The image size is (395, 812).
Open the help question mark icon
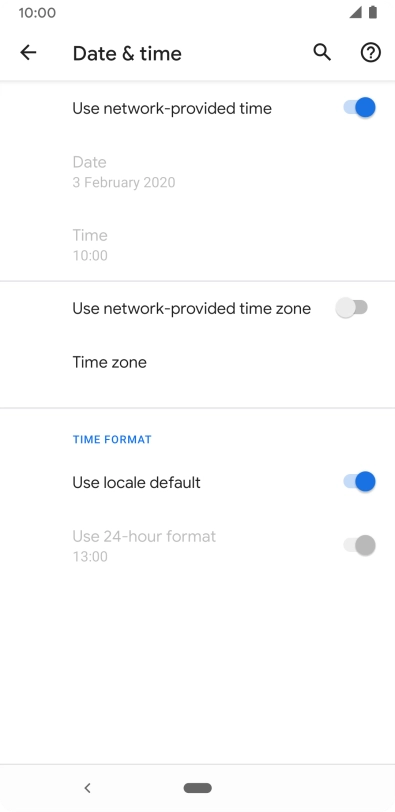coord(371,52)
